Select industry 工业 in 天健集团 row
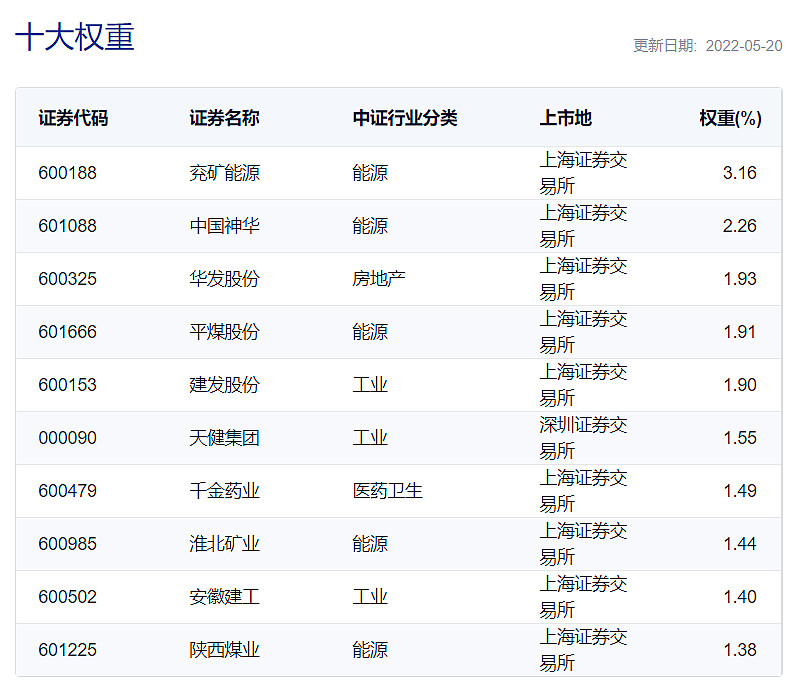The width and height of the screenshot is (800, 696). coord(370,438)
